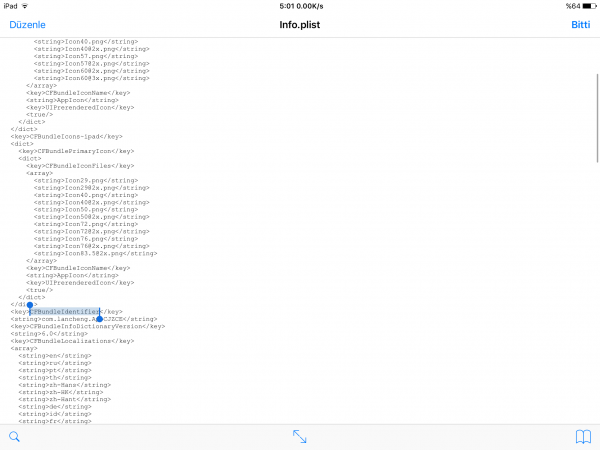Tap the Icon50.png string line
This screenshot has height=450, width=600.
click(86, 210)
